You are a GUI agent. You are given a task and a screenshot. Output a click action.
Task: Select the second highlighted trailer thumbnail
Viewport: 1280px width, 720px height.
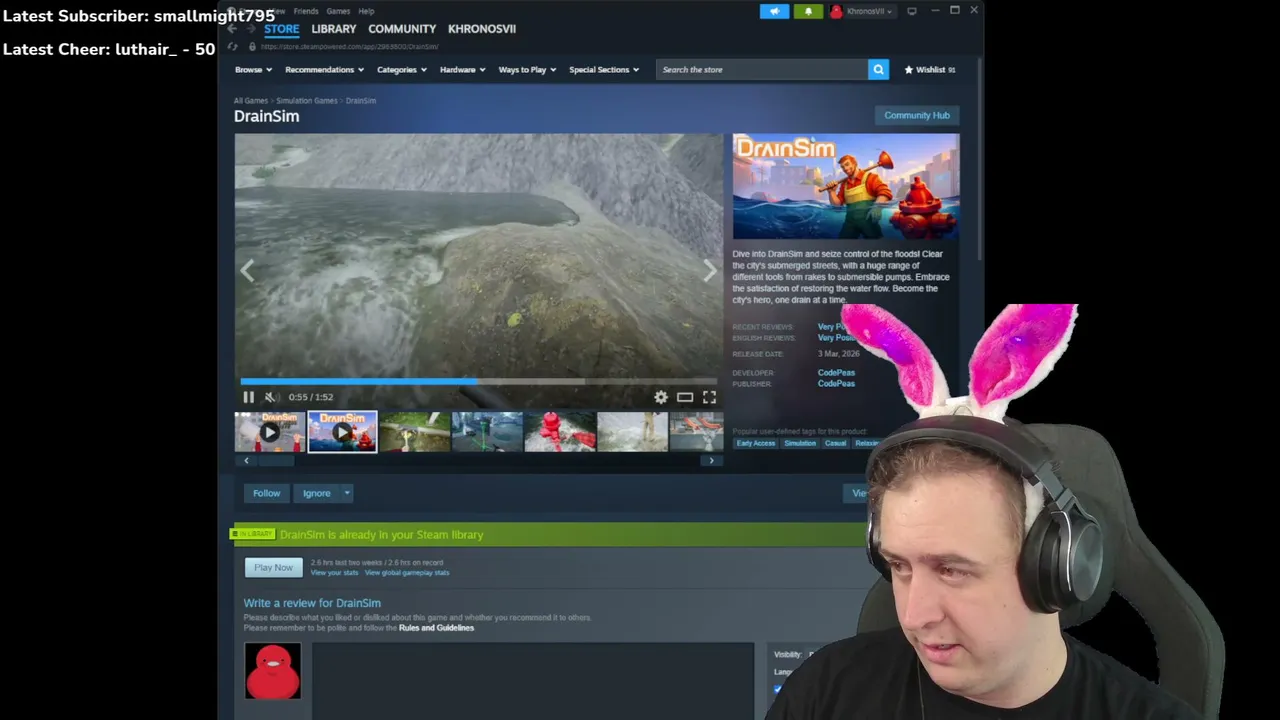(342, 432)
